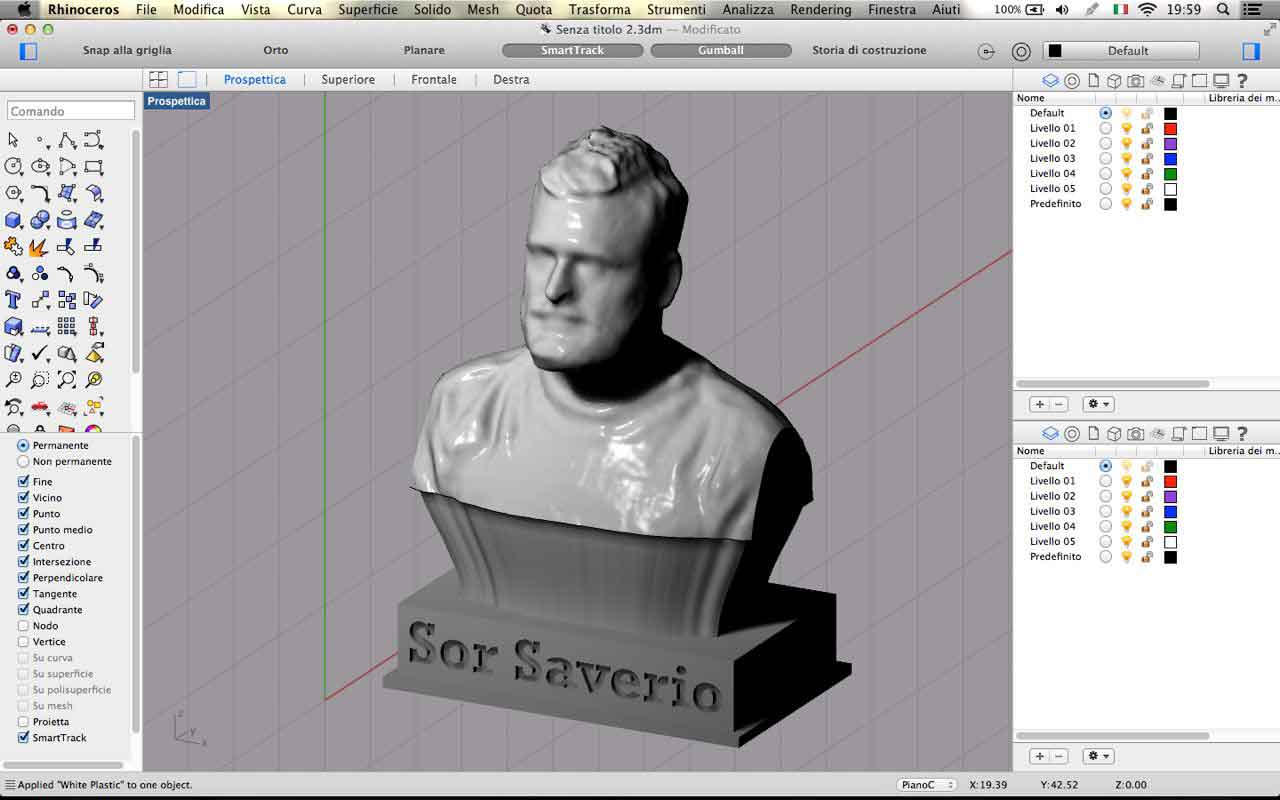
Task: Toggle the SmartTrack button
Action: pos(572,50)
